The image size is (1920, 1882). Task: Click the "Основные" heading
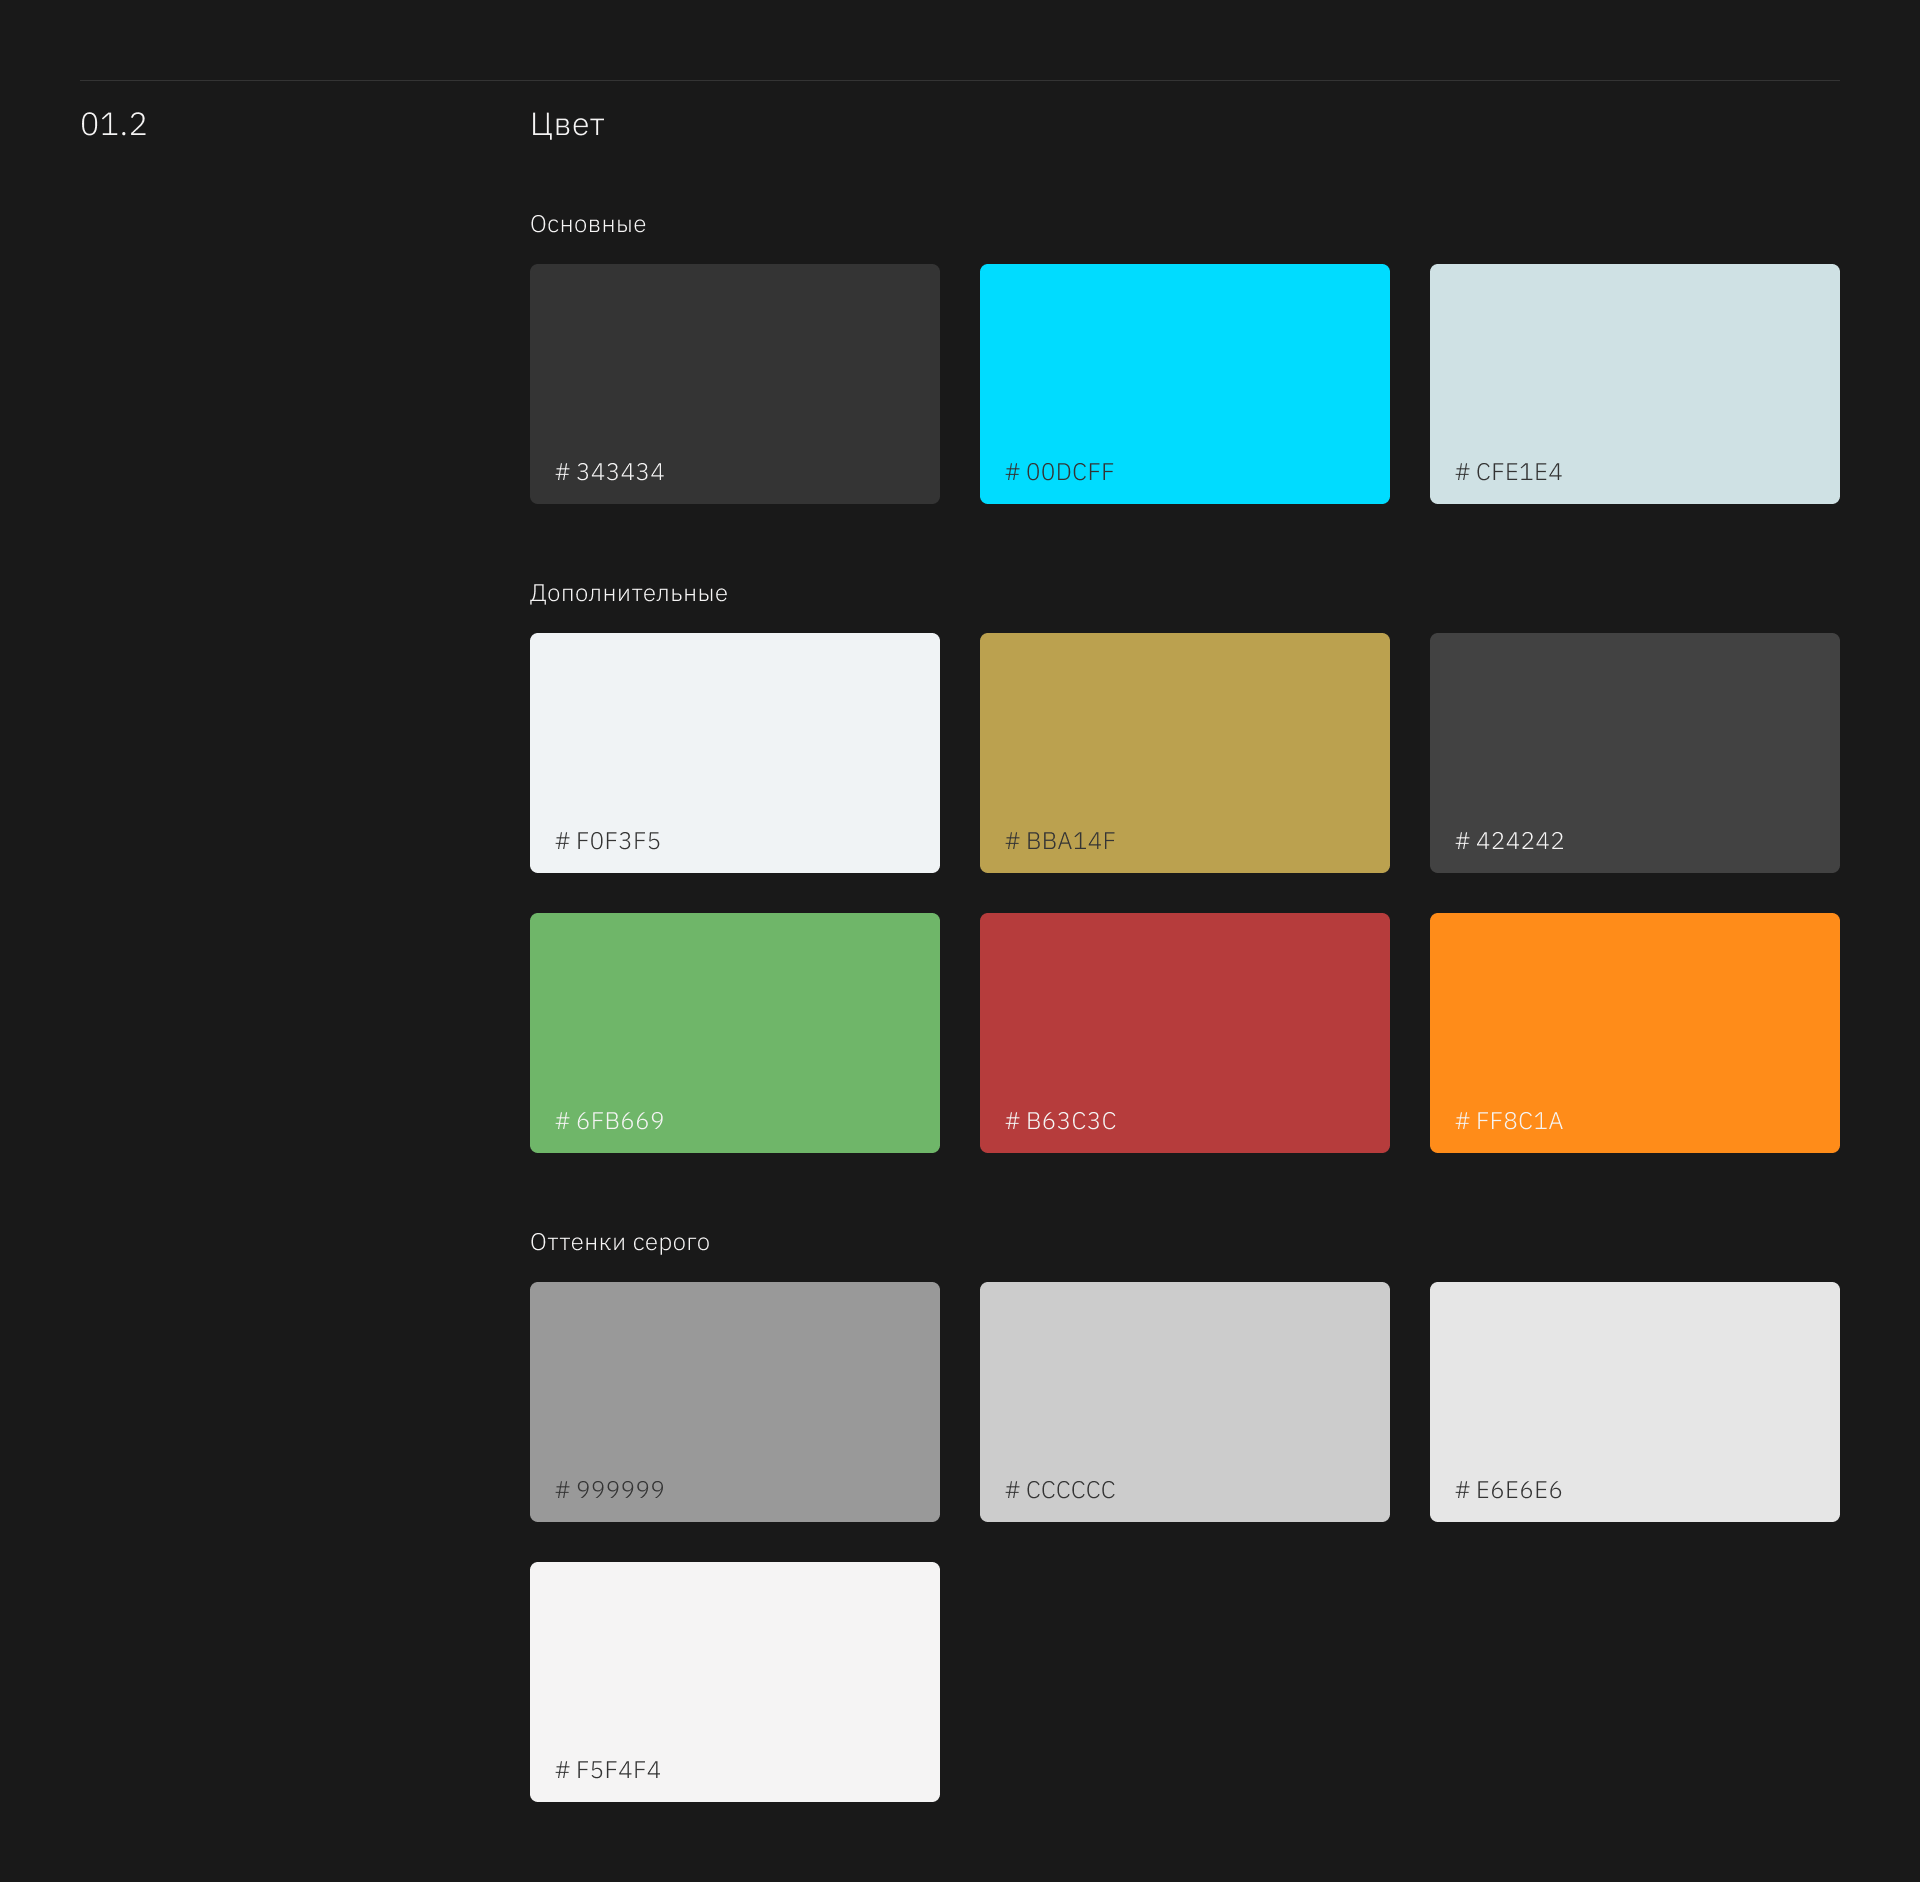(588, 225)
